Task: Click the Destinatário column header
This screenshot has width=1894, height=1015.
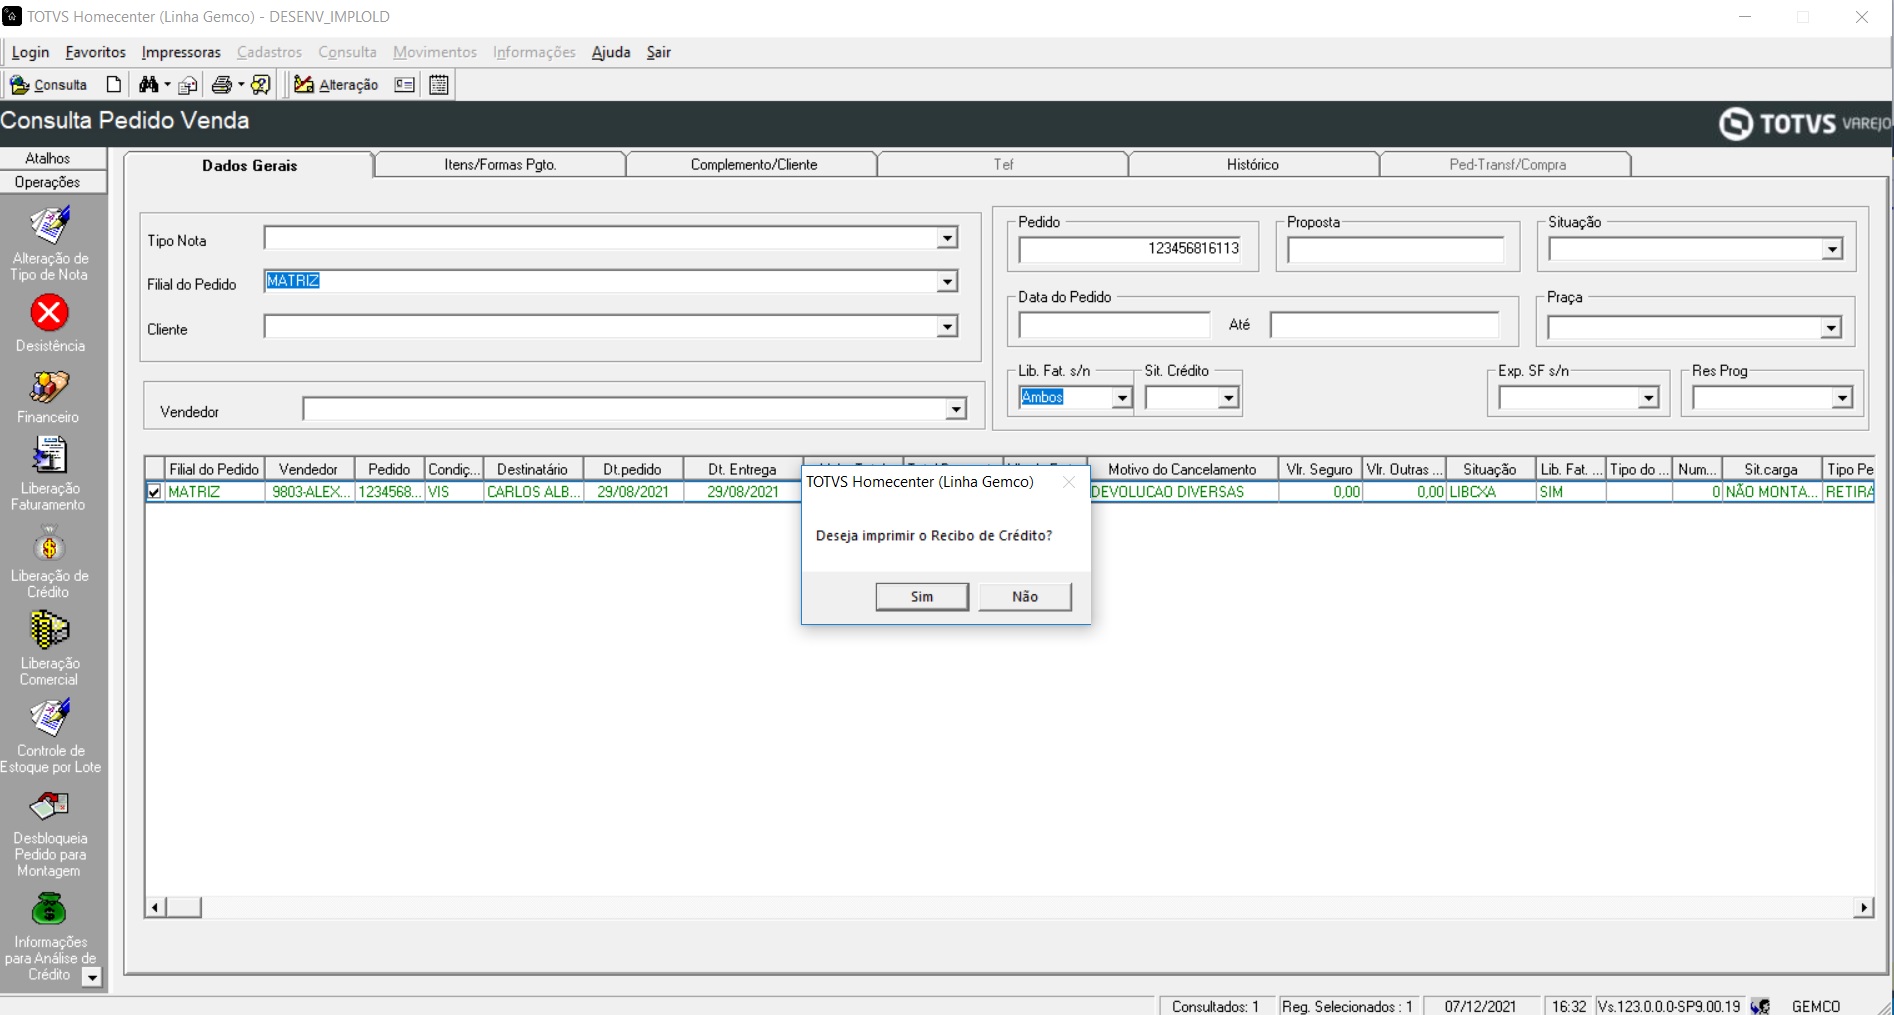Action: (x=533, y=469)
